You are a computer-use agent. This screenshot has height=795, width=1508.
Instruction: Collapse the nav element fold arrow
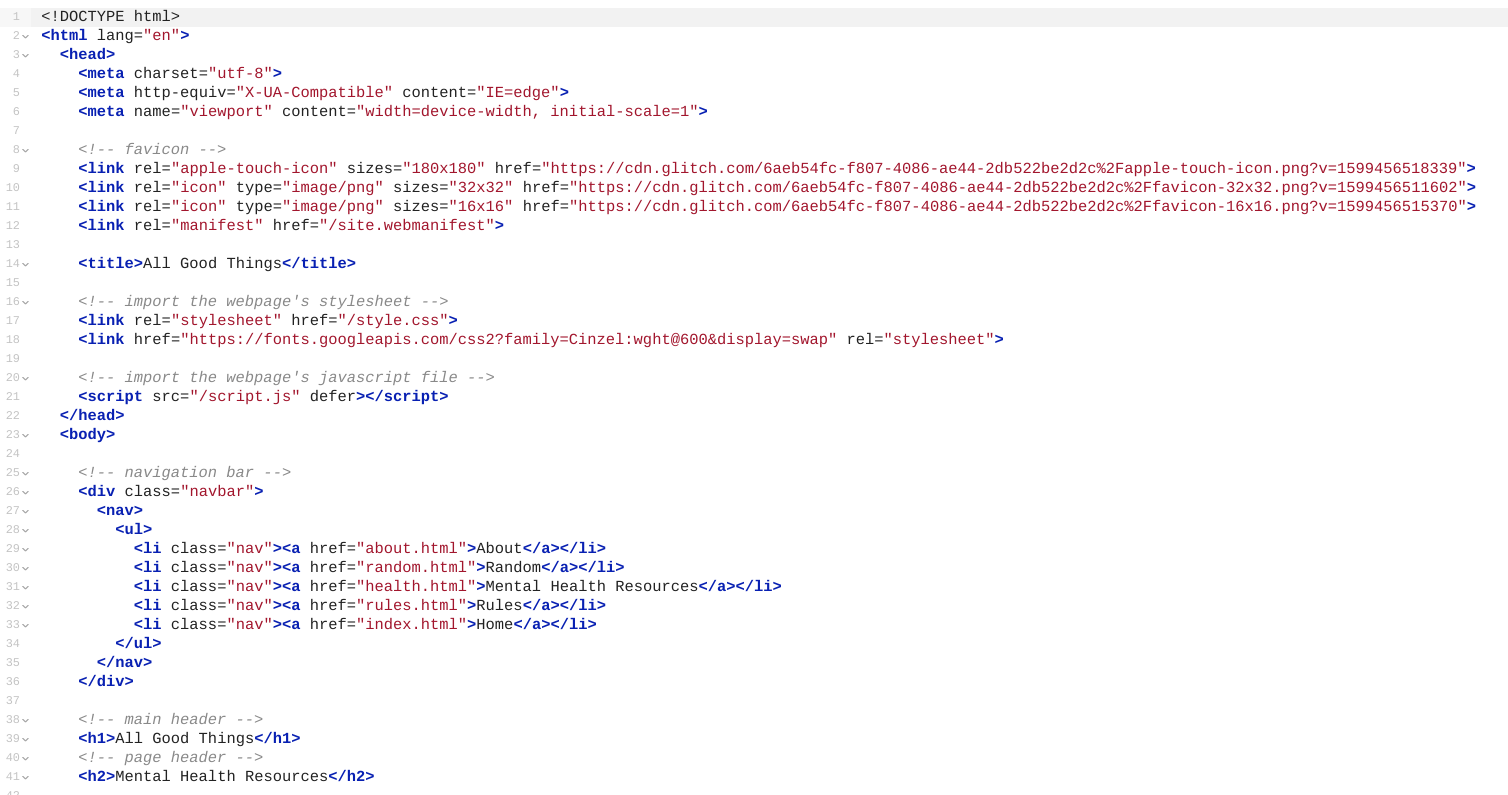click(x=26, y=511)
